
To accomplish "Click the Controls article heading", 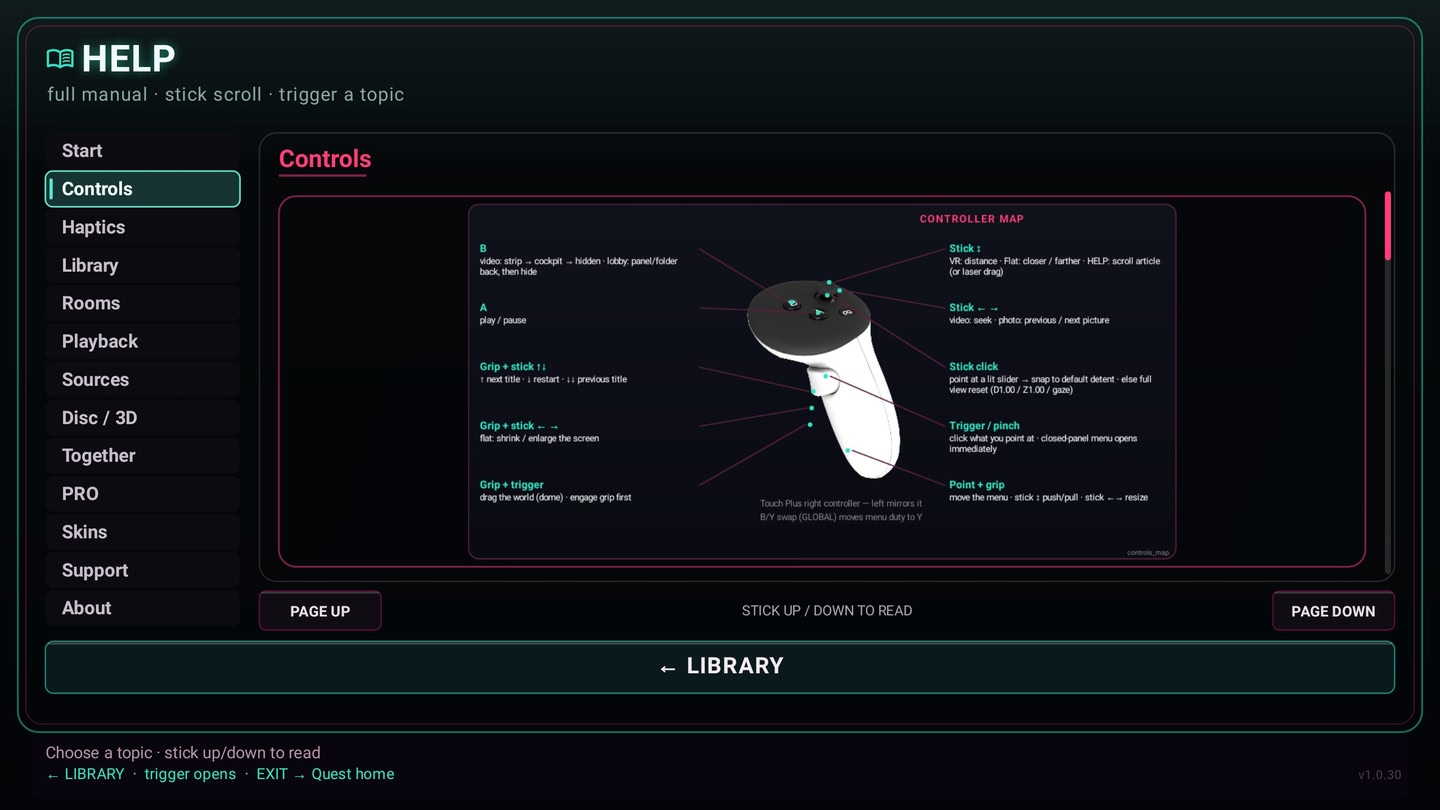I will (325, 159).
